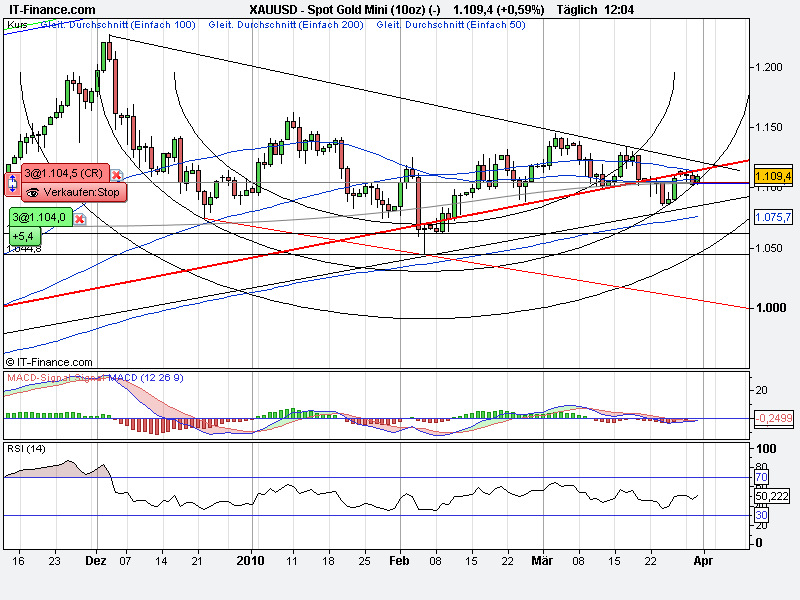
Task: Click the -0,2499 MACD value tag
Action: pyautogui.click(x=774, y=418)
